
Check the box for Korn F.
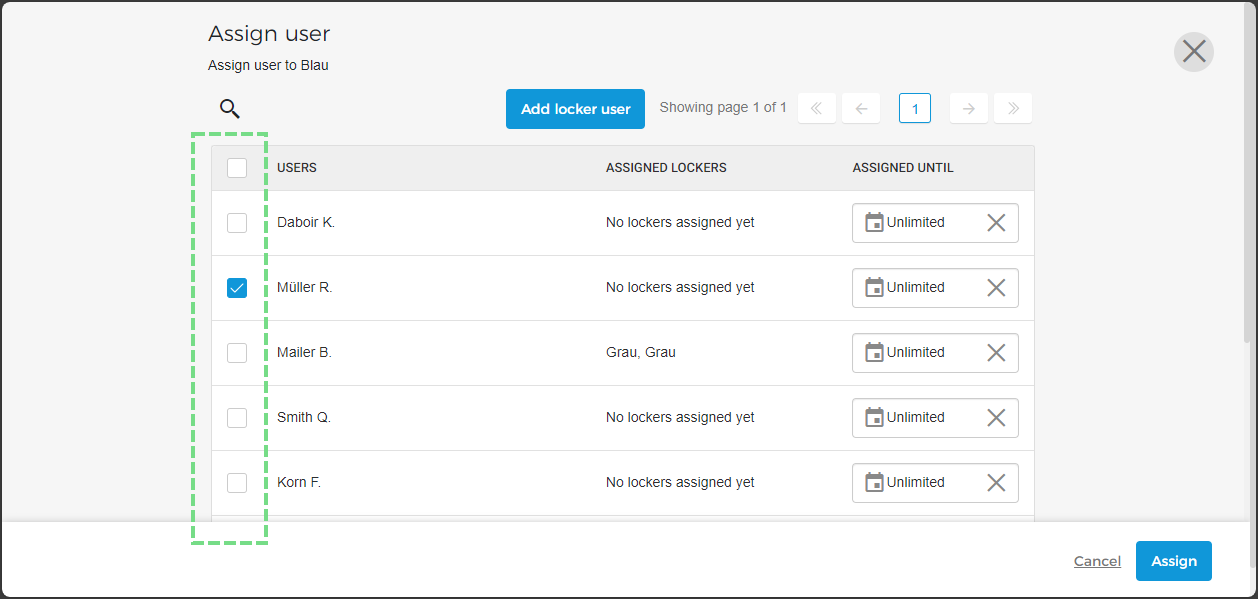pyautogui.click(x=237, y=483)
